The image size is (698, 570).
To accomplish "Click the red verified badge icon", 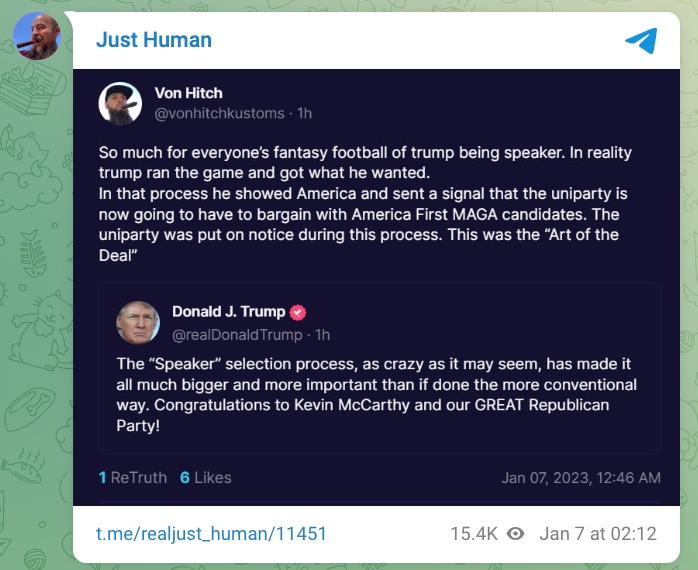I will (x=298, y=312).
